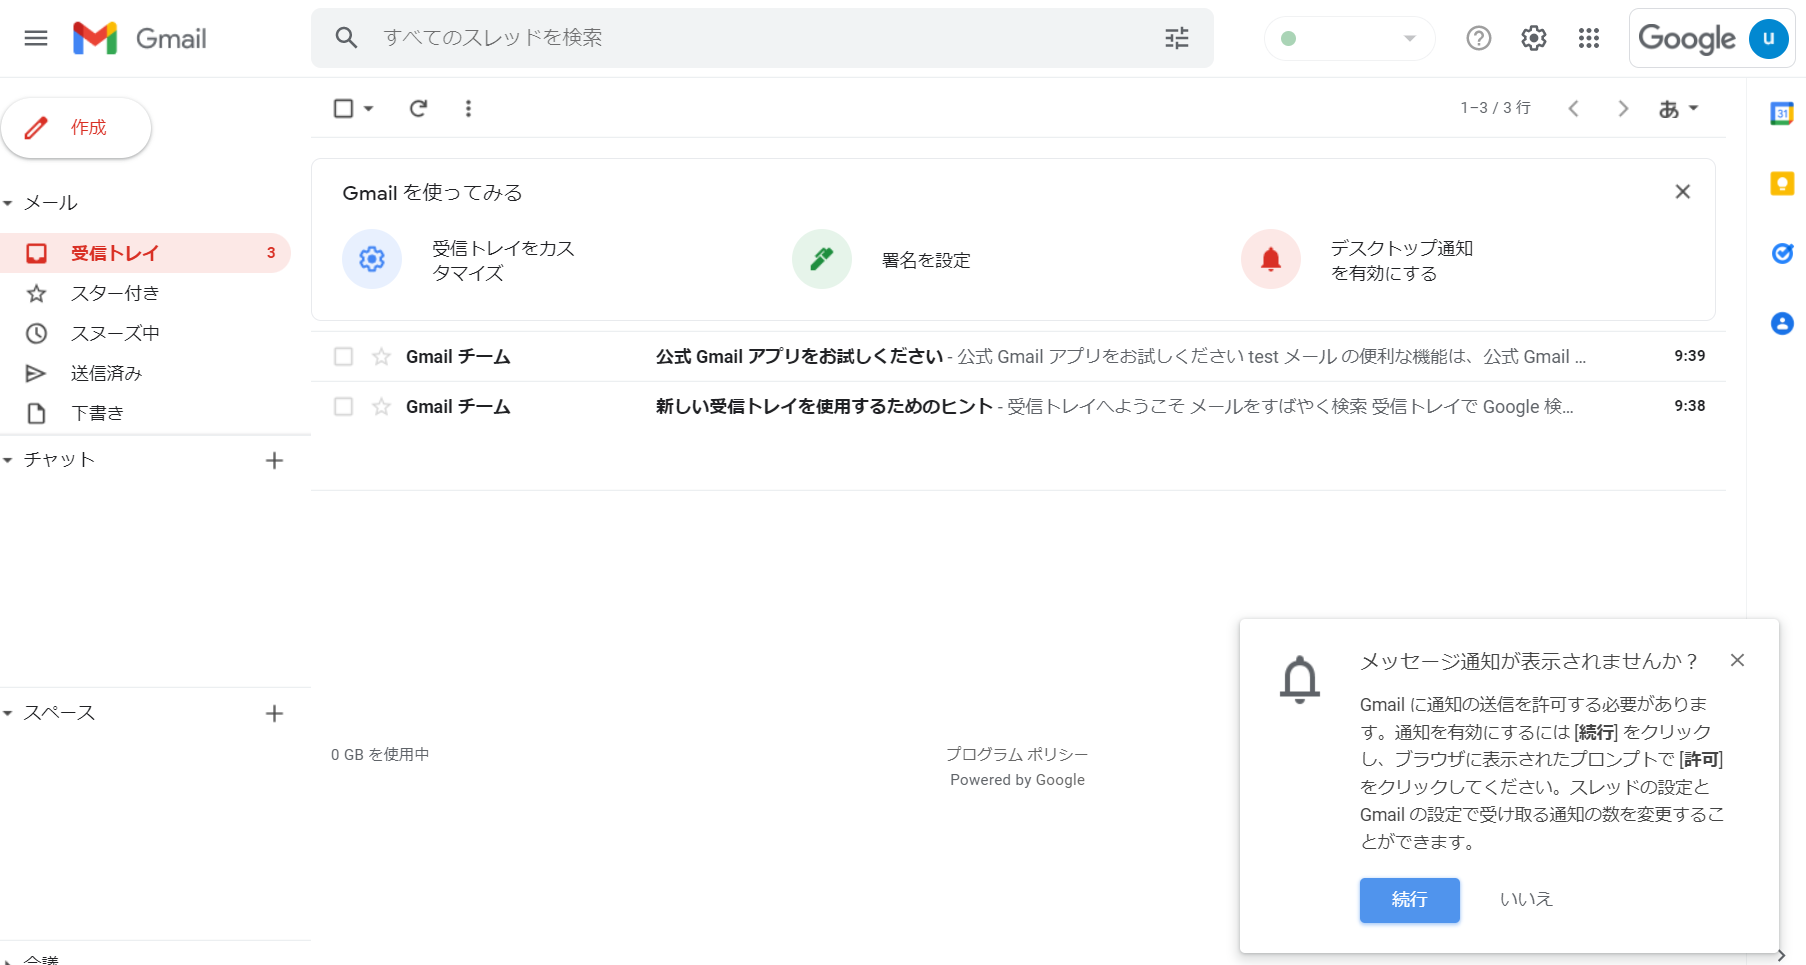Viewport: 1806px width, 965px height.
Task: Open the account avatar menu
Action: coord(1768,38)
